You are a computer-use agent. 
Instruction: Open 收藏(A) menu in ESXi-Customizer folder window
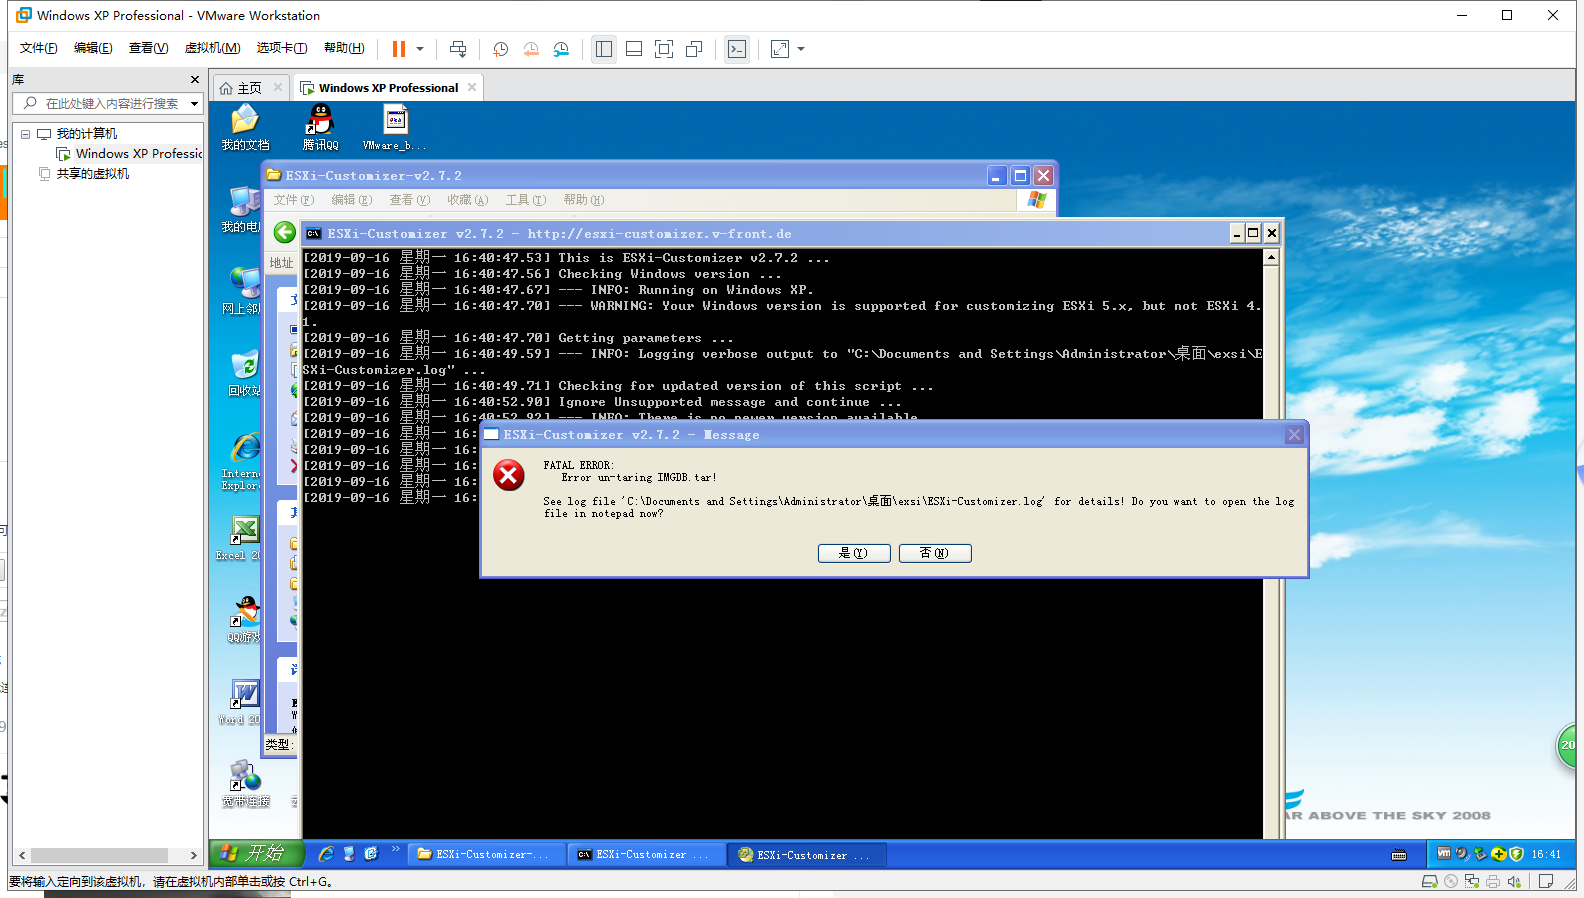click(467, 200)
